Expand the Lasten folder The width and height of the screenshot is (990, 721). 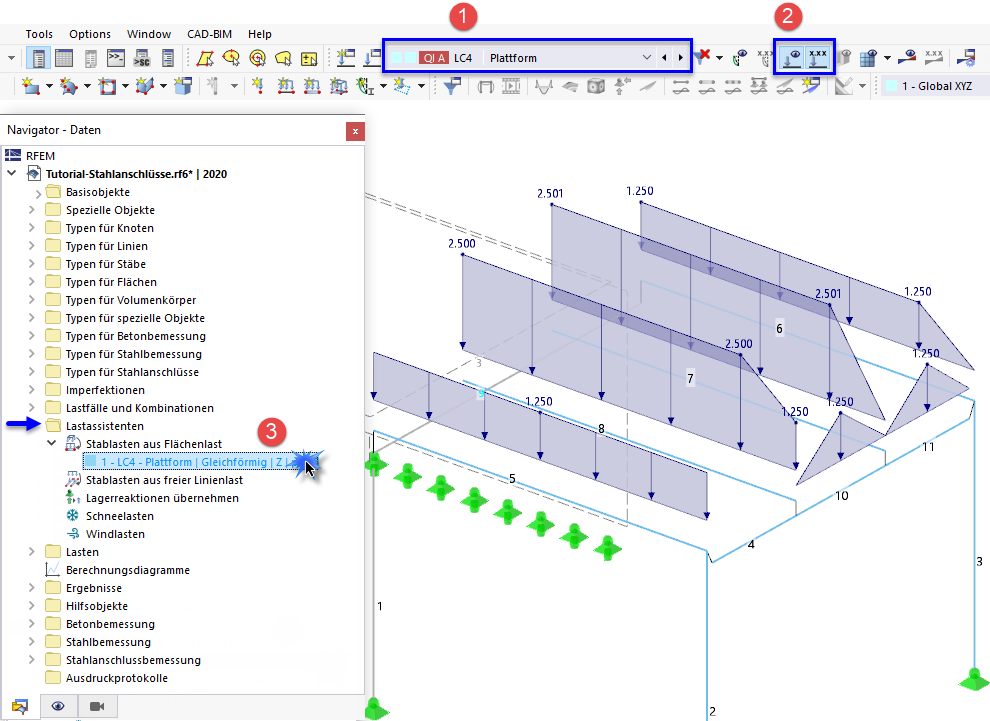[32, 552]
